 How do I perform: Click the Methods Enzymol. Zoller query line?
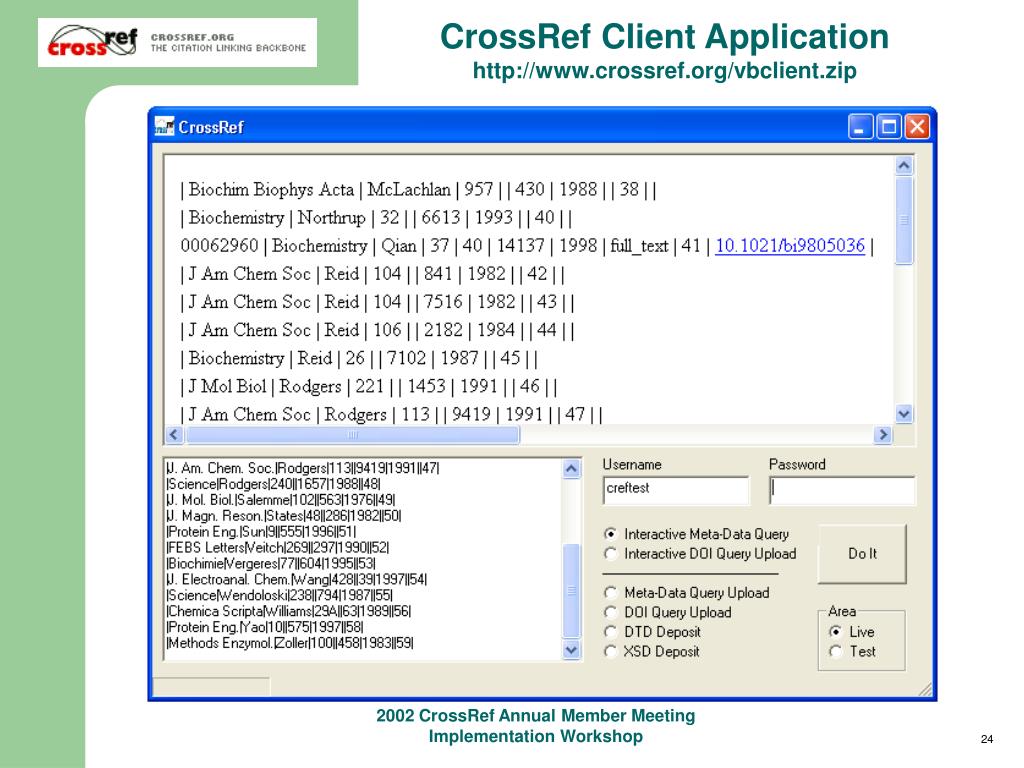tap(290, 643)
